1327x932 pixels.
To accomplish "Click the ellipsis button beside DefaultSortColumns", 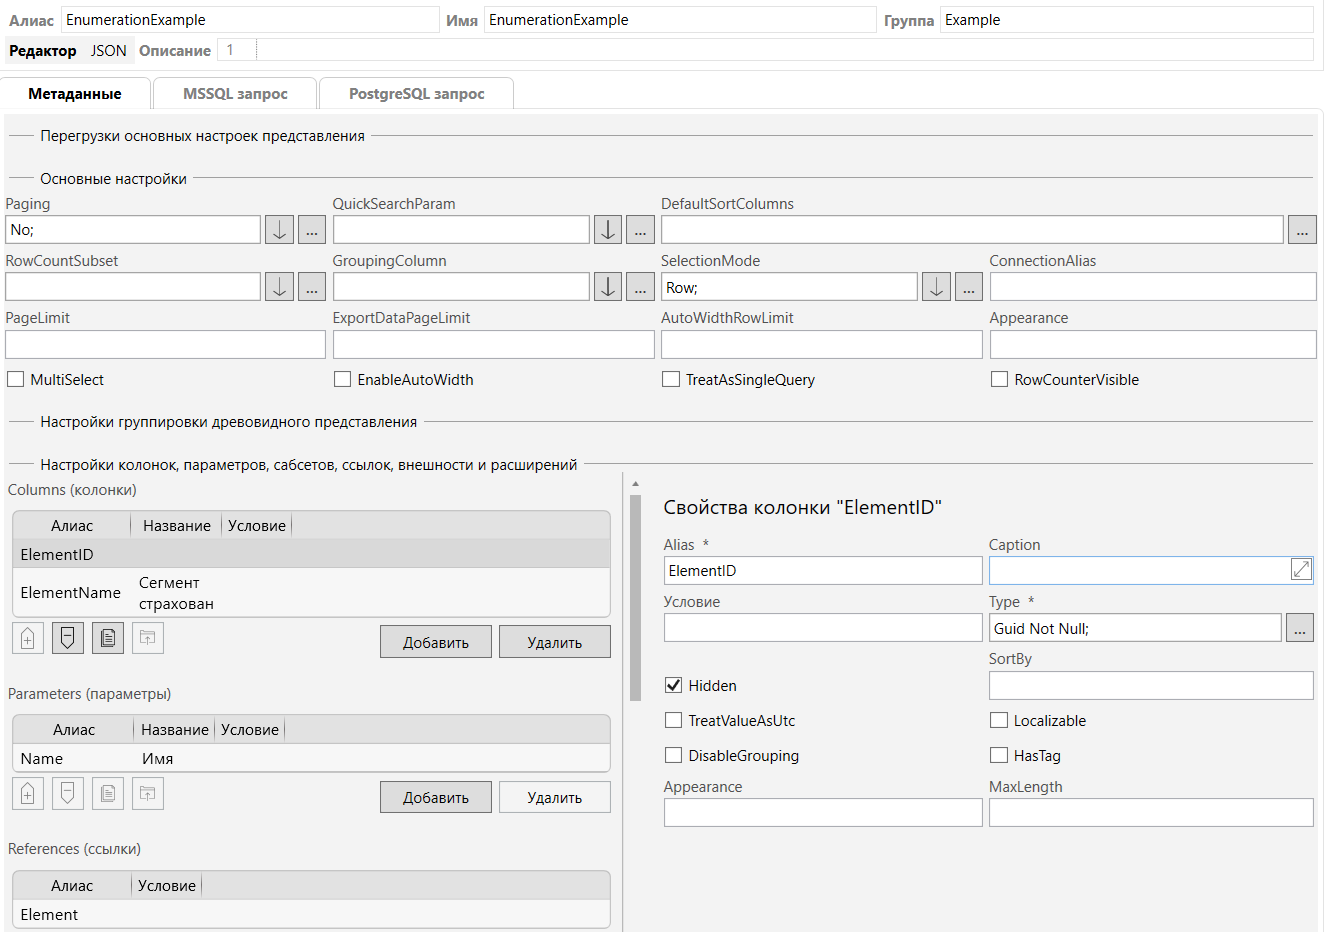I will click(x=1302, y=230).
